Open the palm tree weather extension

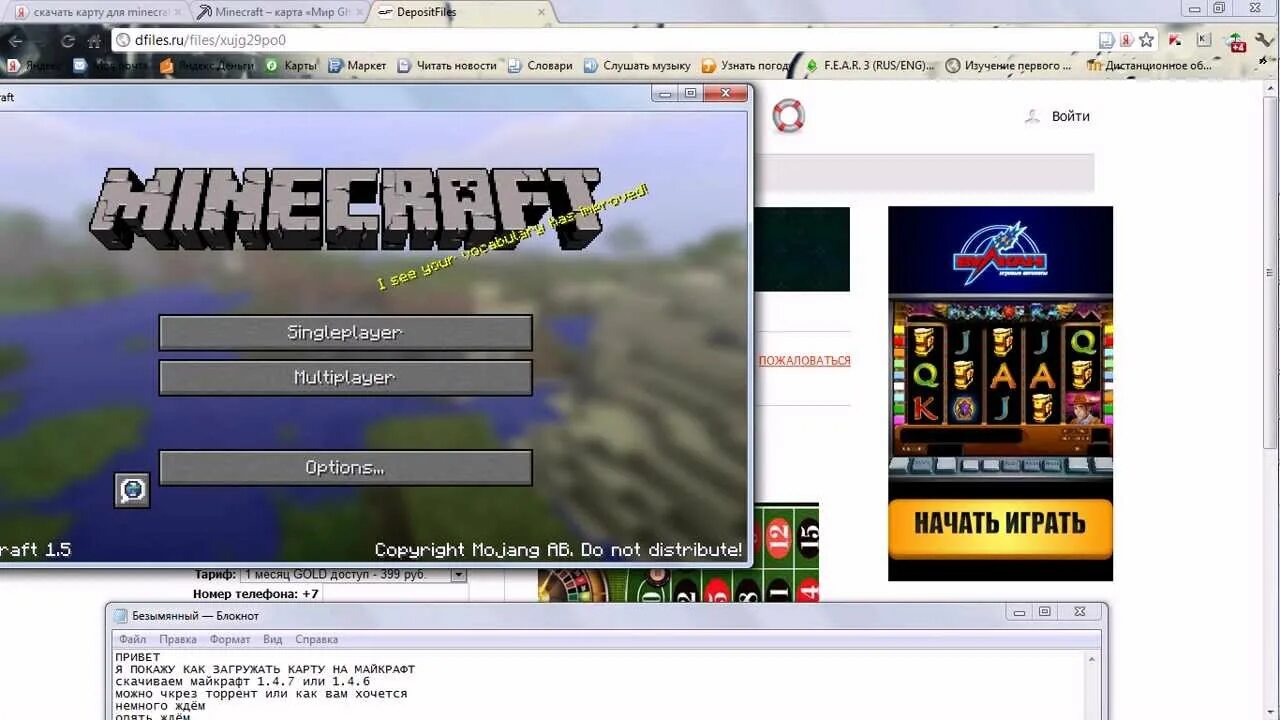[x=1237, y=41]
